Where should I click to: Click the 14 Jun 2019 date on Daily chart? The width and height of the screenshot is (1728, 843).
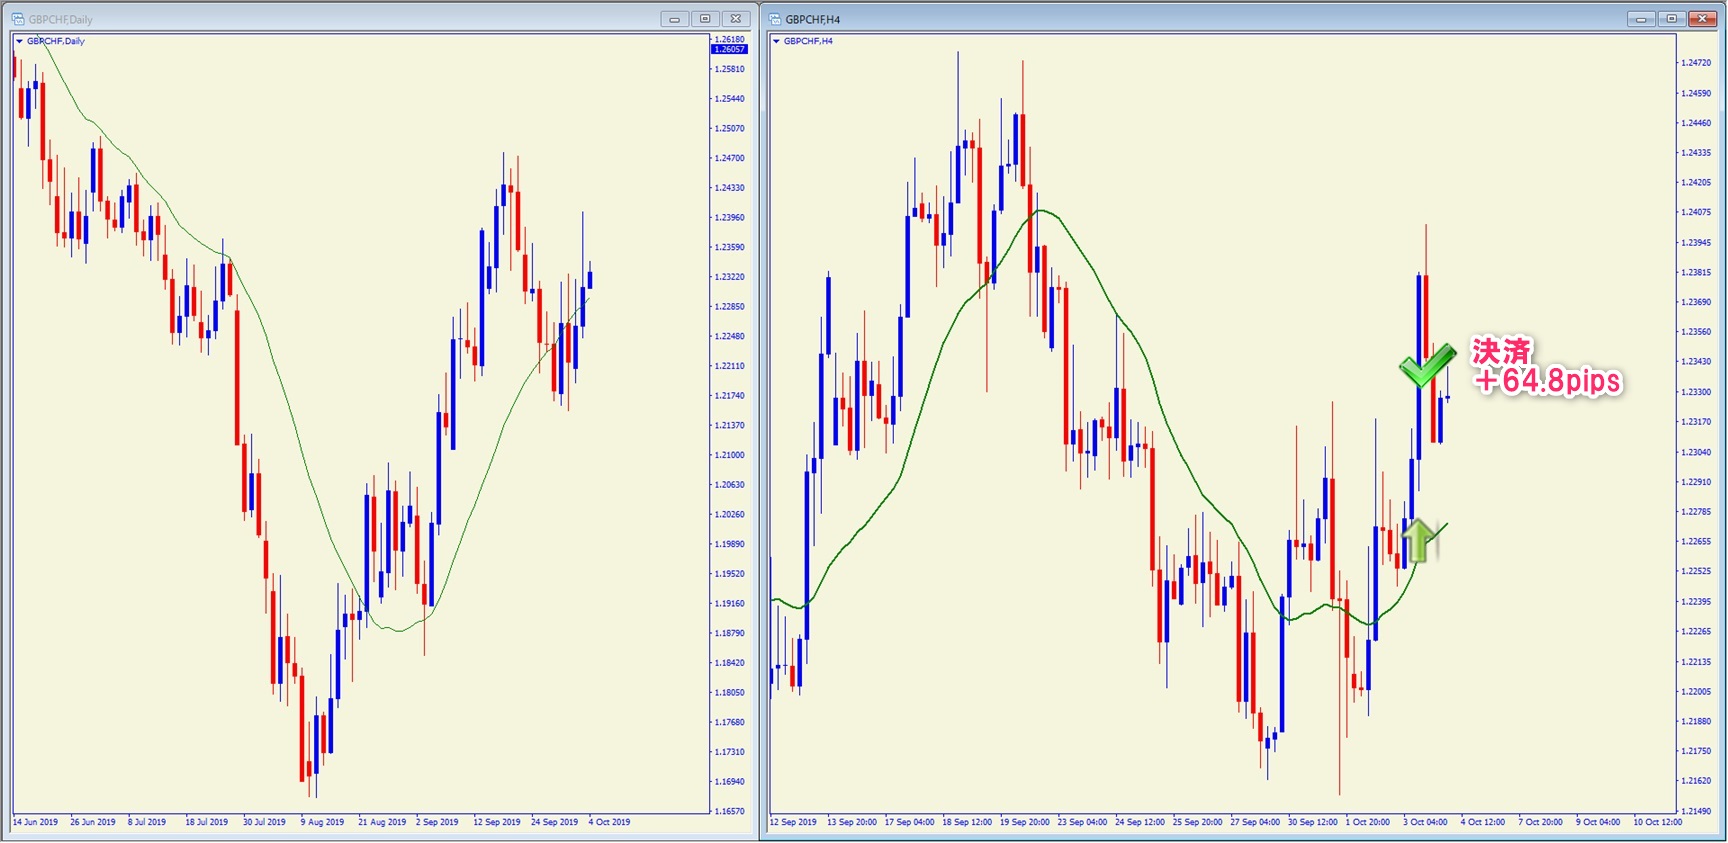click(x=36, y=822)
